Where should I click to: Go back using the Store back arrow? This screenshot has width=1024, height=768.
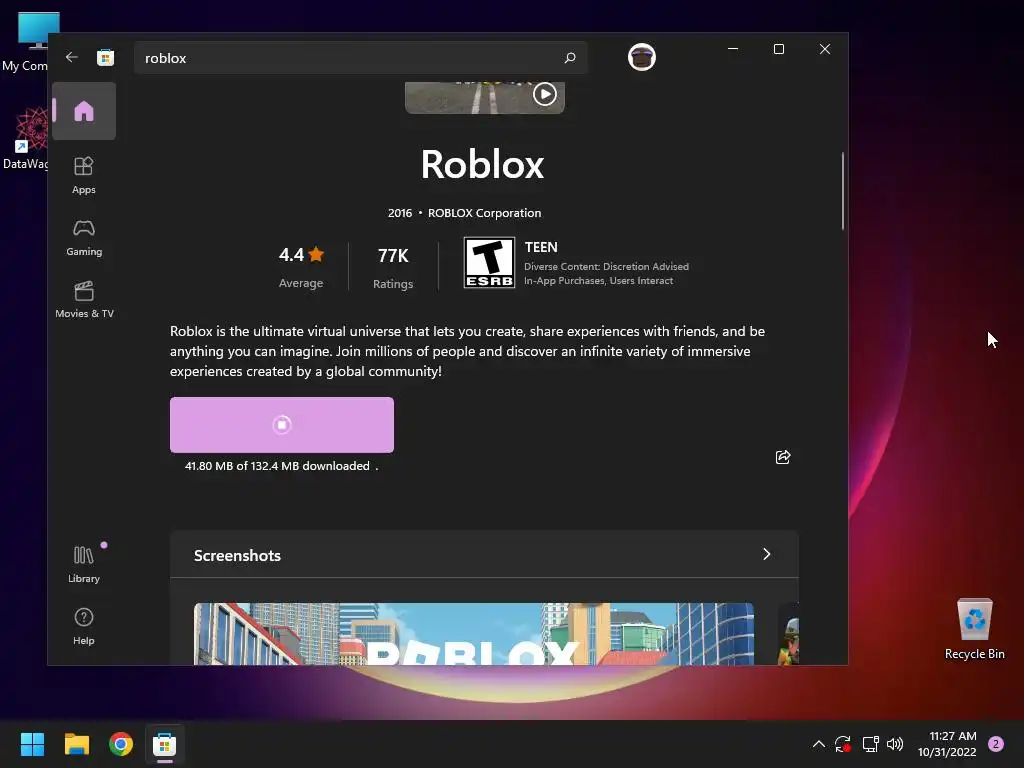pyautogui.click(x=72, y=57)
